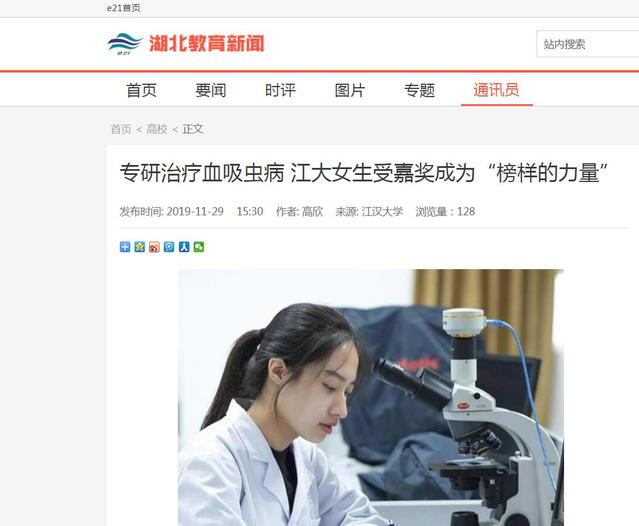Share article via Sina Weibo icon
Screen dimensions: 639x526
pyautogui.click(x=154, y=247)
